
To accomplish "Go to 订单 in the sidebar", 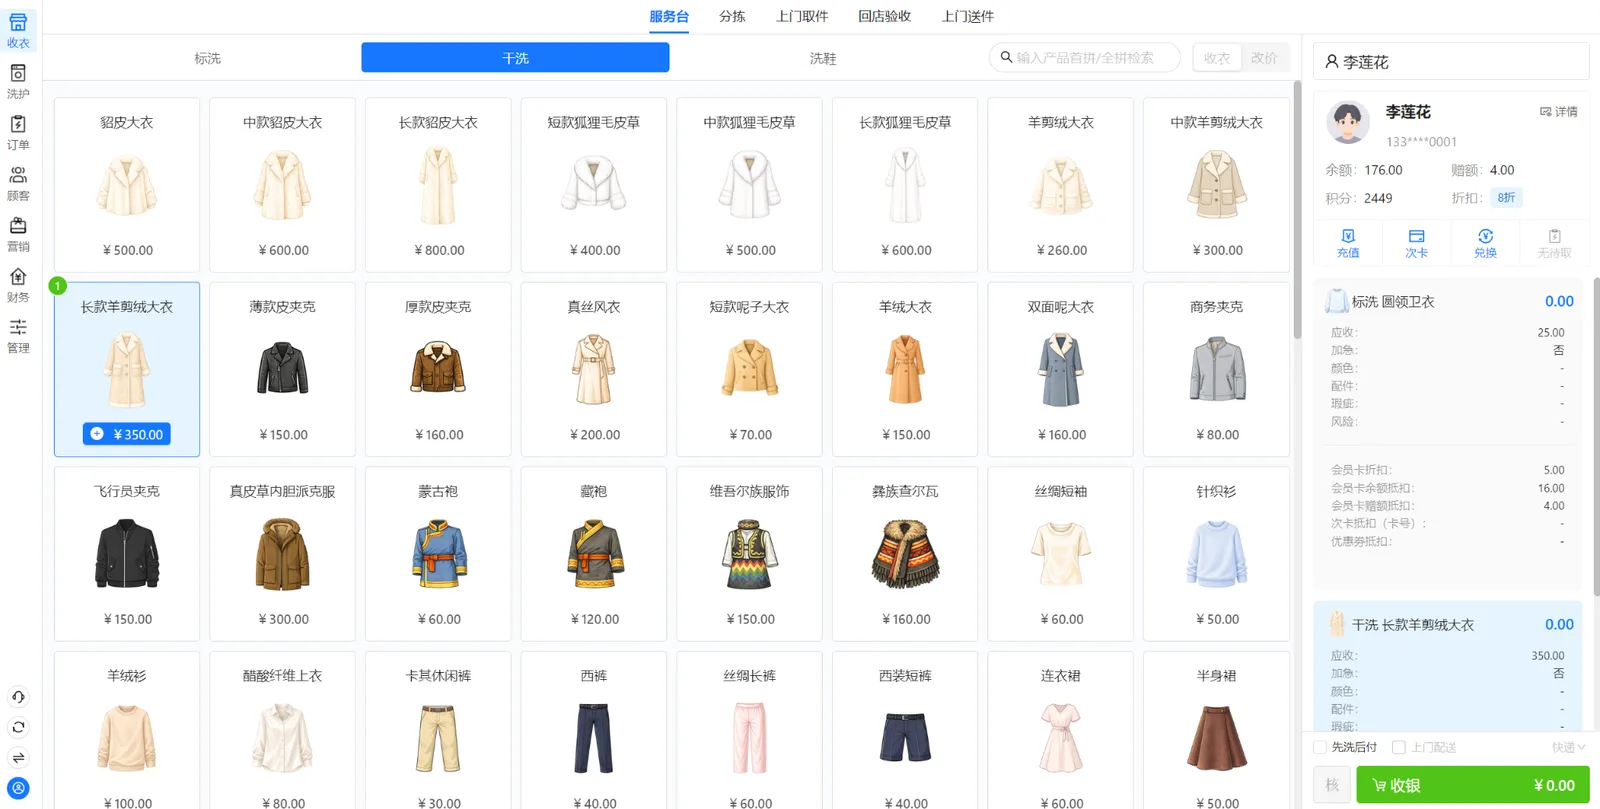I will click(18, 132).
